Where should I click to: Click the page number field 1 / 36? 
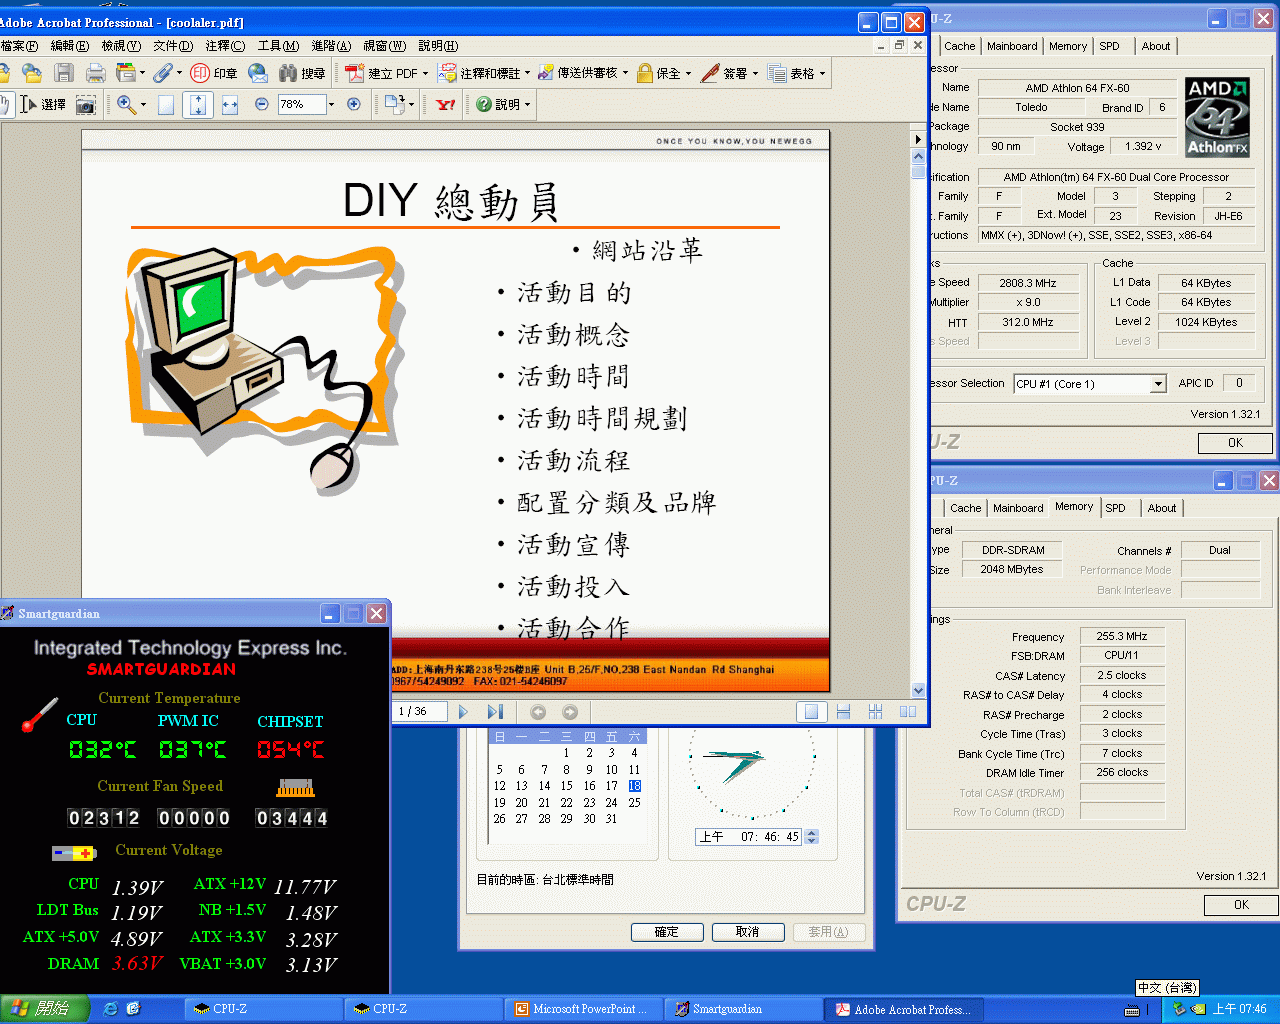point(418,712)
